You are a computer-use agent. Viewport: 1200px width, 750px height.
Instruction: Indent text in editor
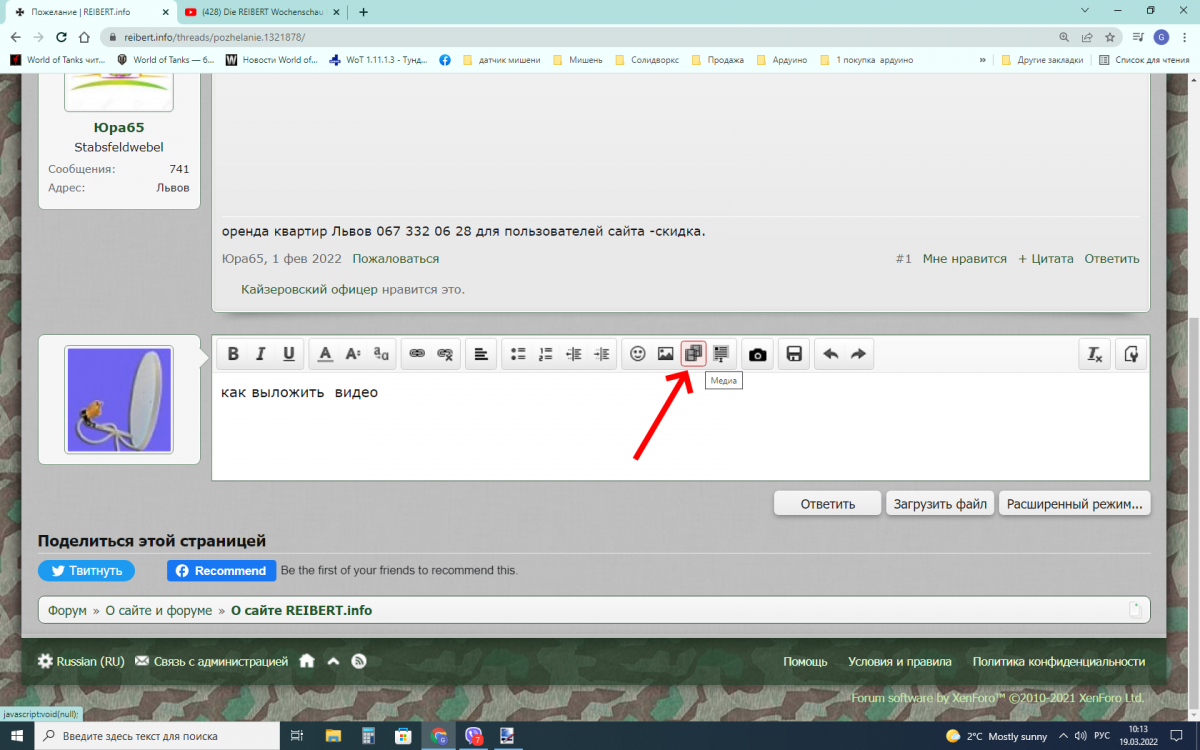[601, 354]
